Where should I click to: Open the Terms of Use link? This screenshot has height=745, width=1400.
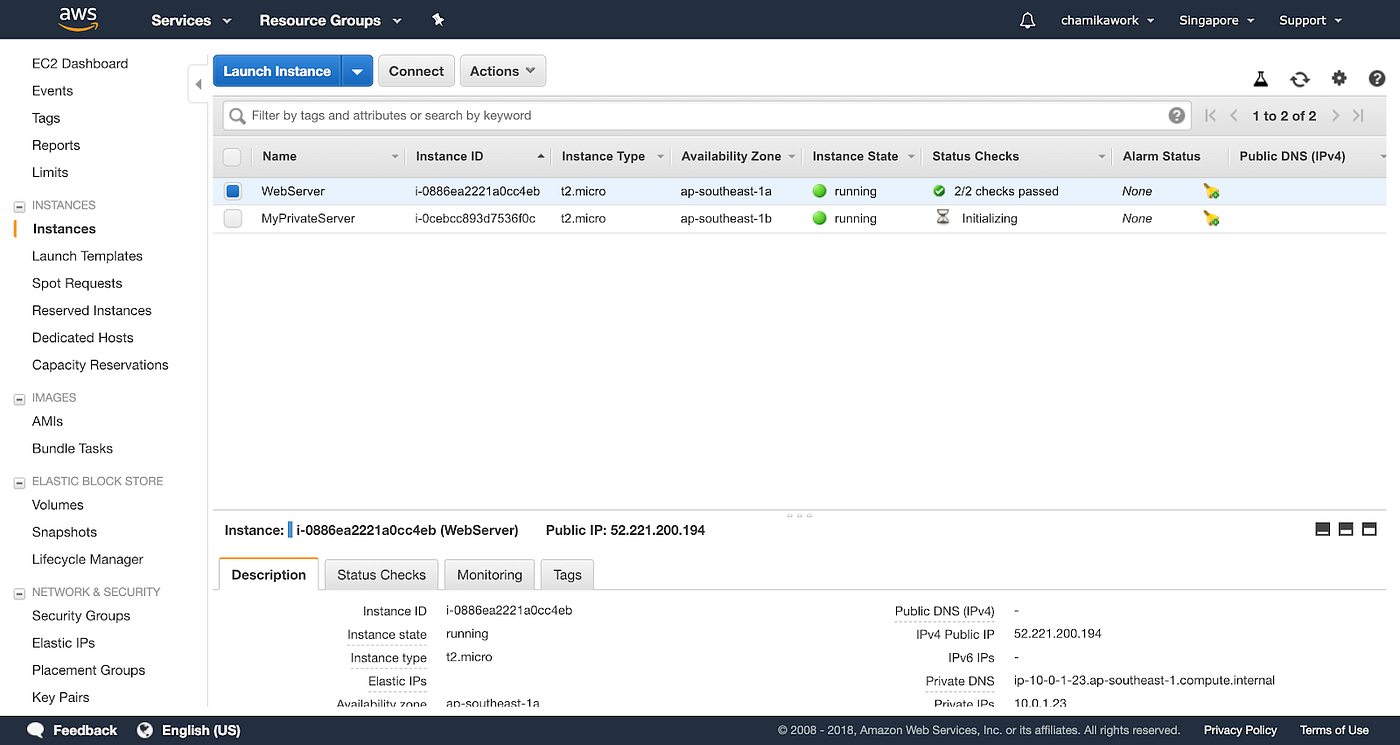pos(1334,730)
